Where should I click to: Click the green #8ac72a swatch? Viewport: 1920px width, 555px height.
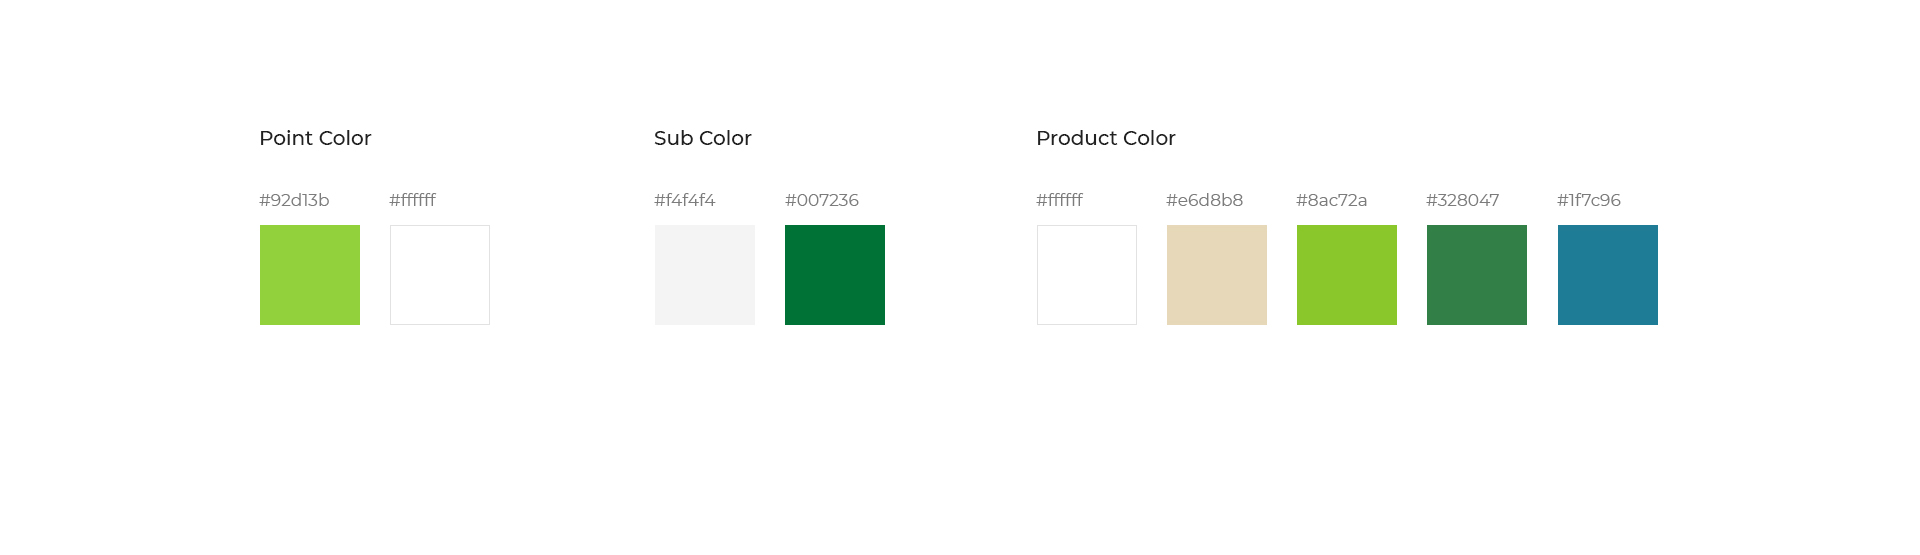[x=1347, y=275]
